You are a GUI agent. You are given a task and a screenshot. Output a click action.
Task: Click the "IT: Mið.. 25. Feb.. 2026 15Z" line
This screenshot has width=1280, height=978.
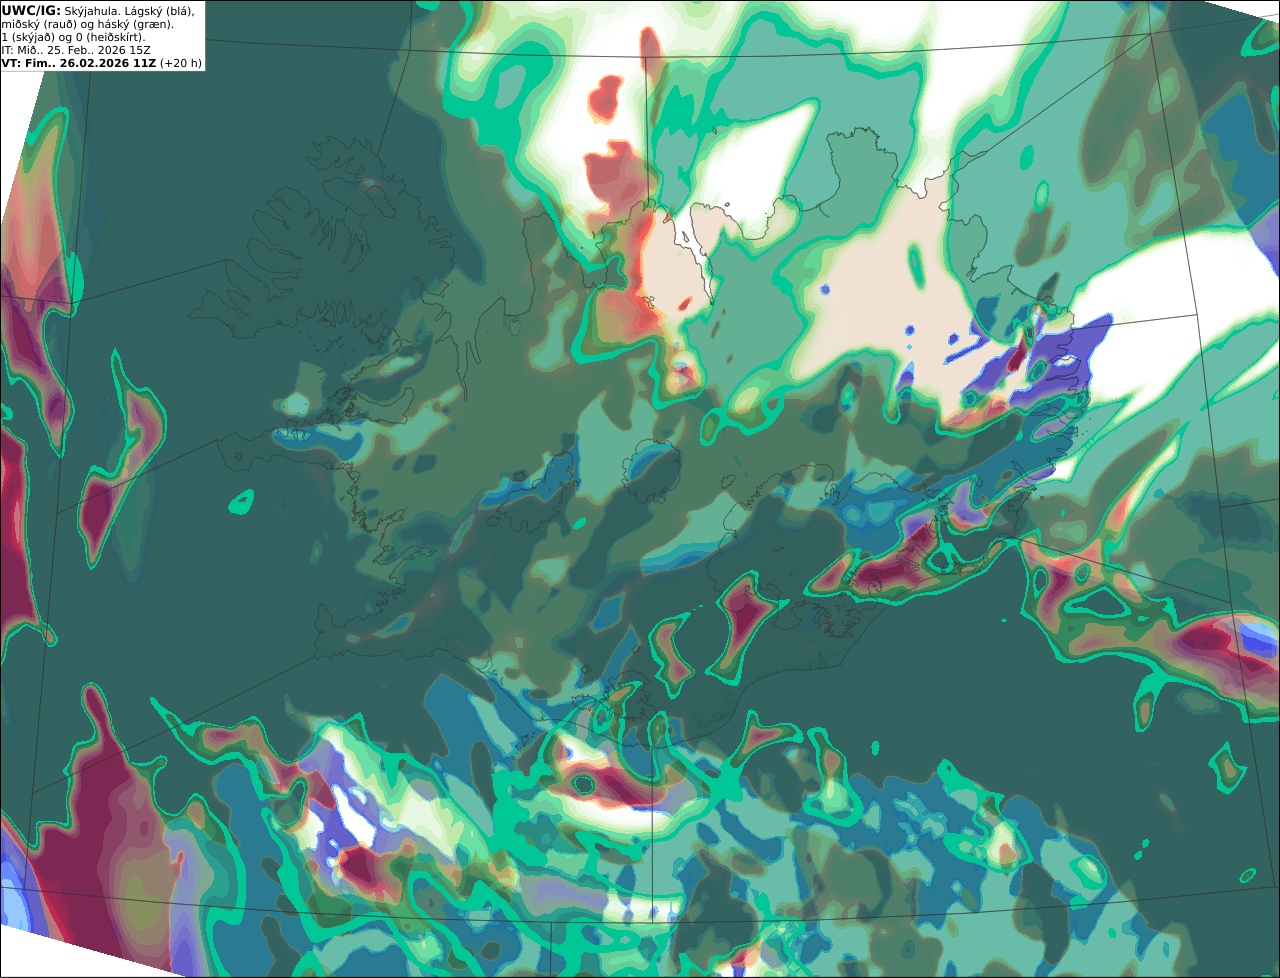76,50
